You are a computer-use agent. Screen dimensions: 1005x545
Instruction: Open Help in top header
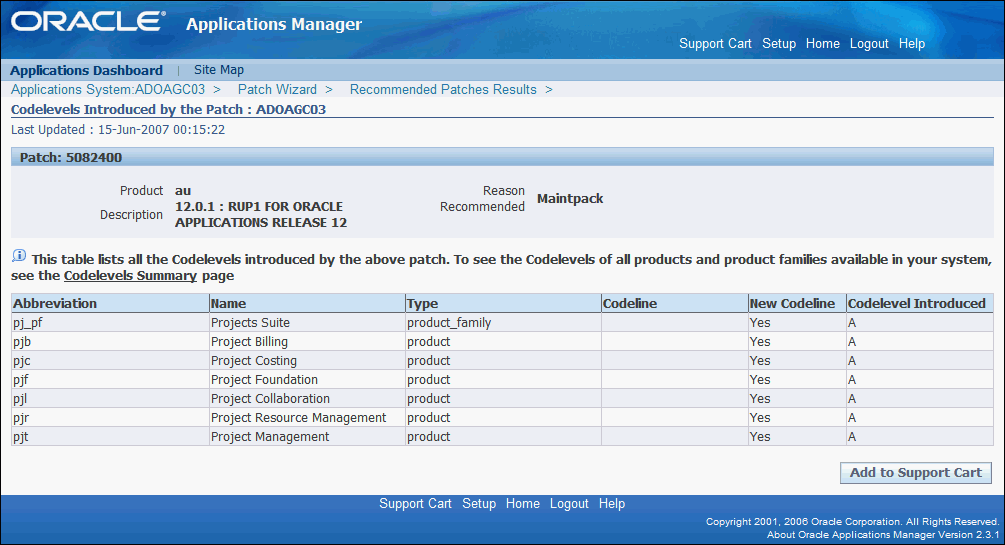911,44
